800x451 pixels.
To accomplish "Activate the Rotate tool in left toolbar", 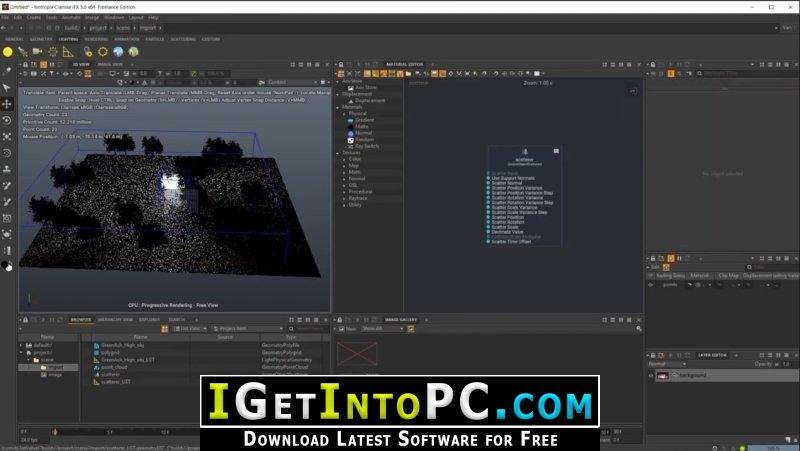I will tap(7, 120).
